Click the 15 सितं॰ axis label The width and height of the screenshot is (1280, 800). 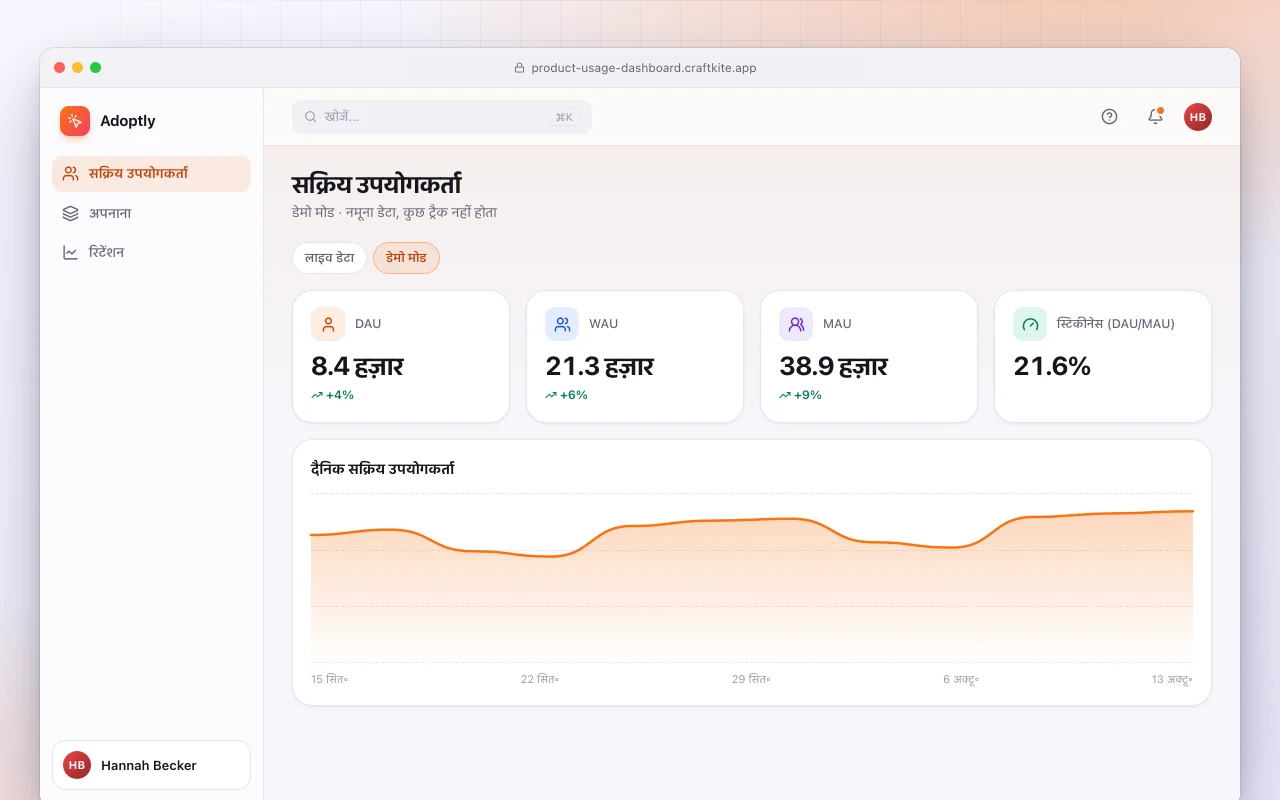coord(329,679)
